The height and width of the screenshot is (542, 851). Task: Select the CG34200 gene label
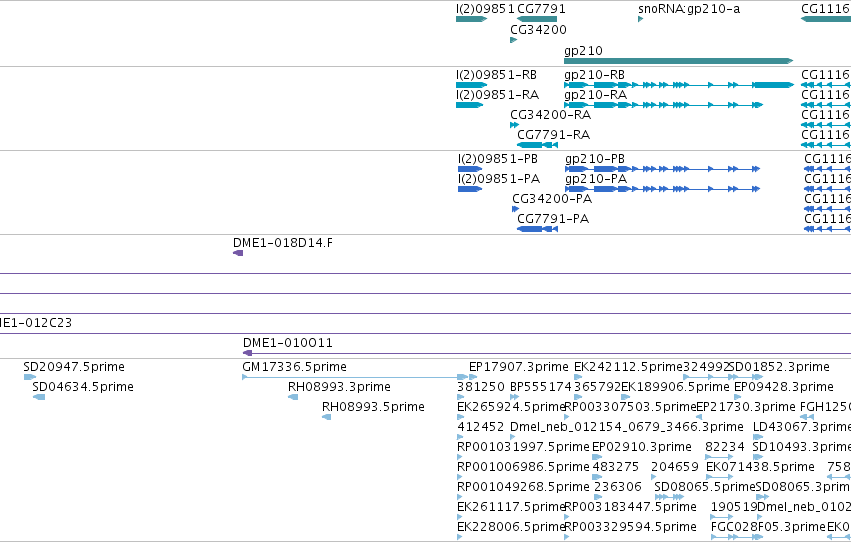[538, 30]
